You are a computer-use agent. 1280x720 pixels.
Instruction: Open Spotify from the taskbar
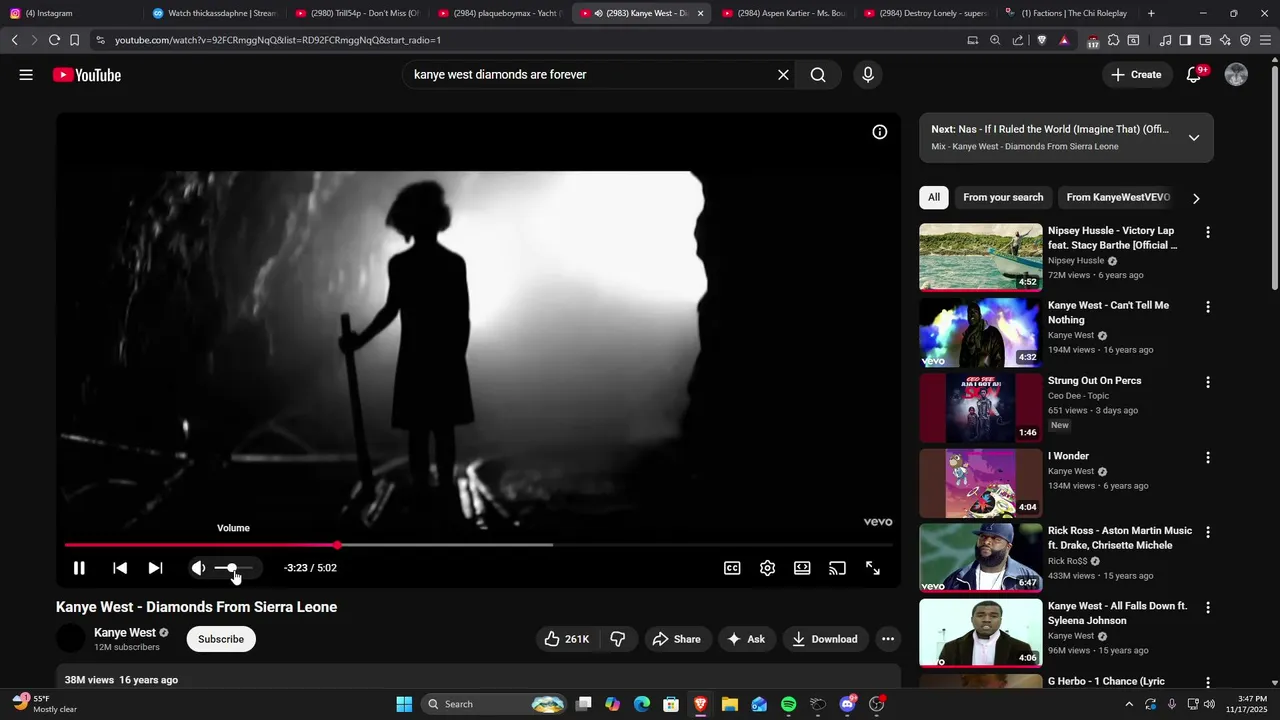(x=788, y=704)
